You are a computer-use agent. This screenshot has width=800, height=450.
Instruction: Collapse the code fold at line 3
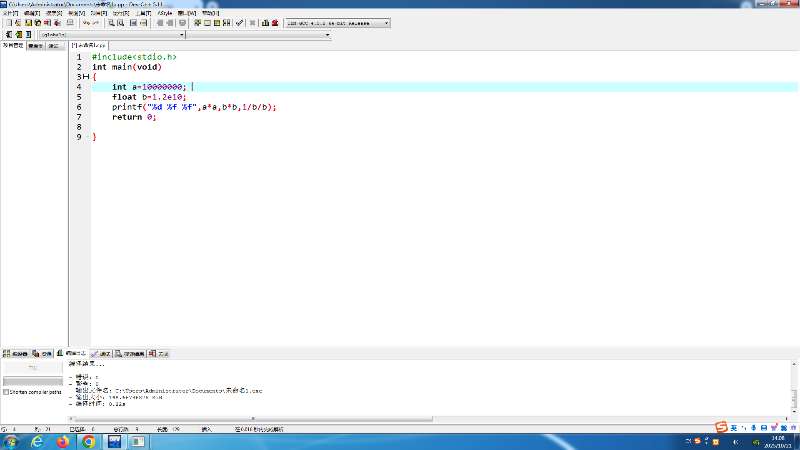tap(86, 77)
